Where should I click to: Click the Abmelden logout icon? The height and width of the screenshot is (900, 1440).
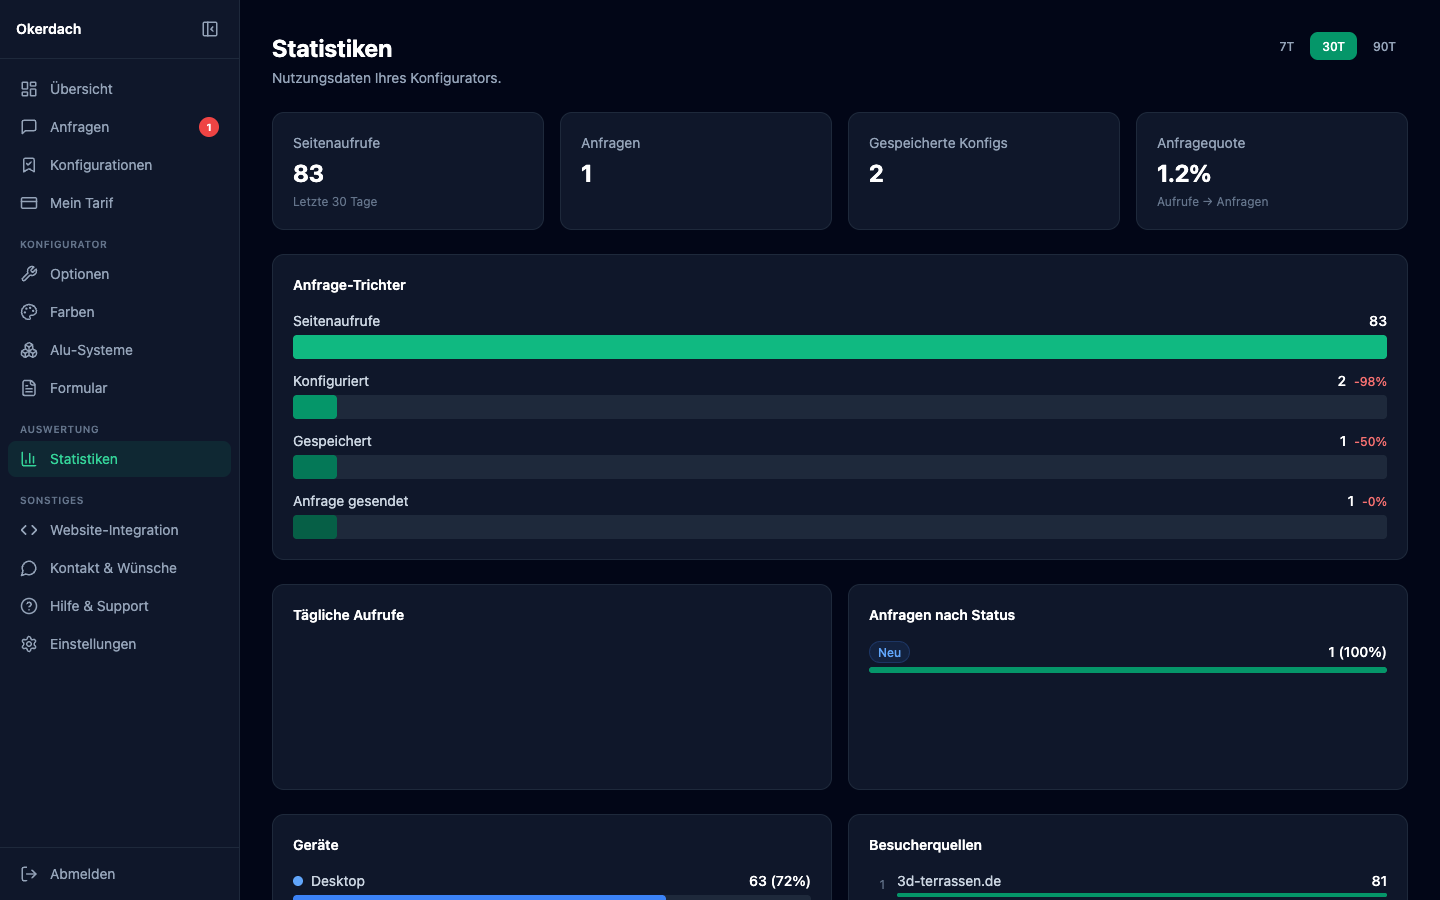pyautogui.click(x=29, y=874)
